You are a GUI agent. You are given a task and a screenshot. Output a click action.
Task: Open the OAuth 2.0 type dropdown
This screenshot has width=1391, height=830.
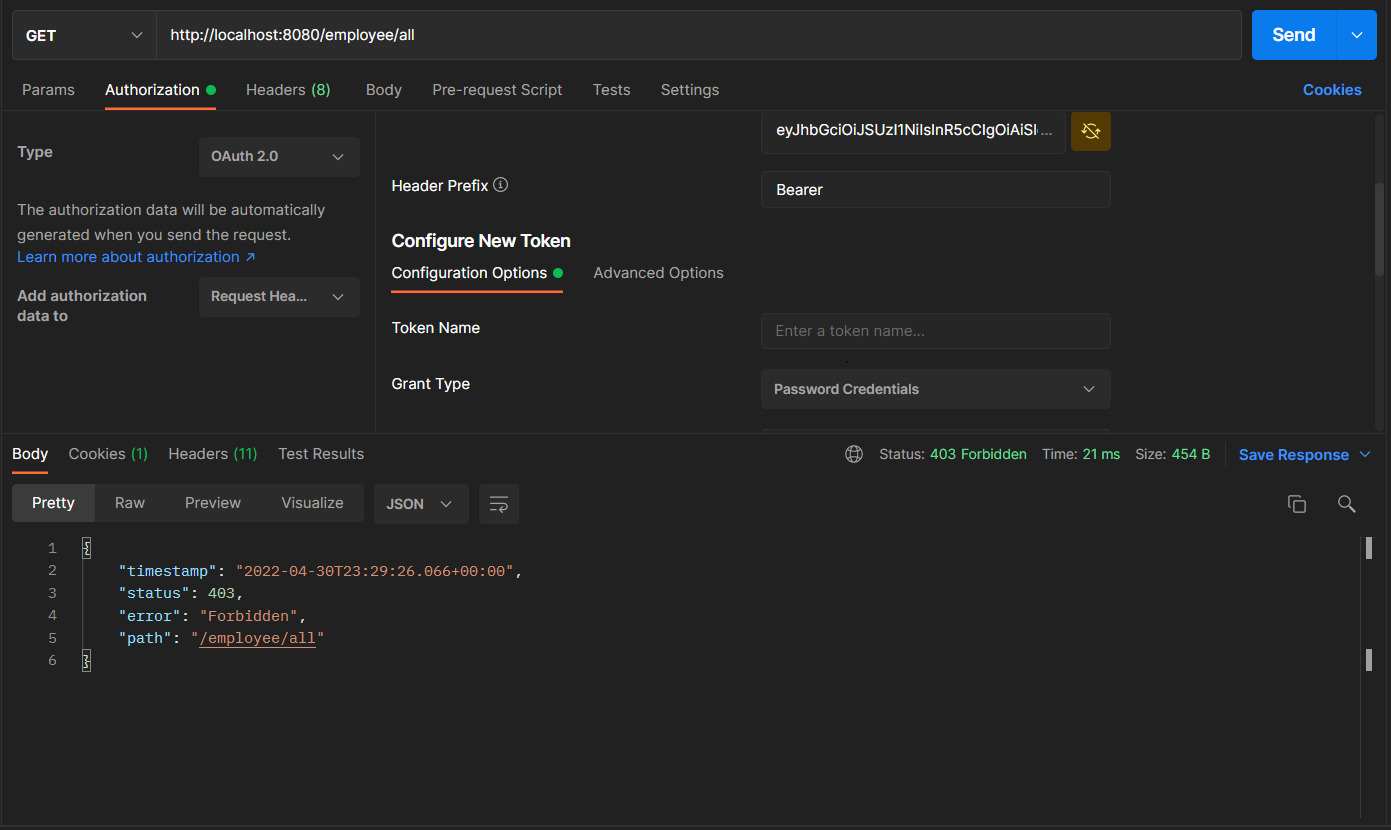[x=279, y=157]
